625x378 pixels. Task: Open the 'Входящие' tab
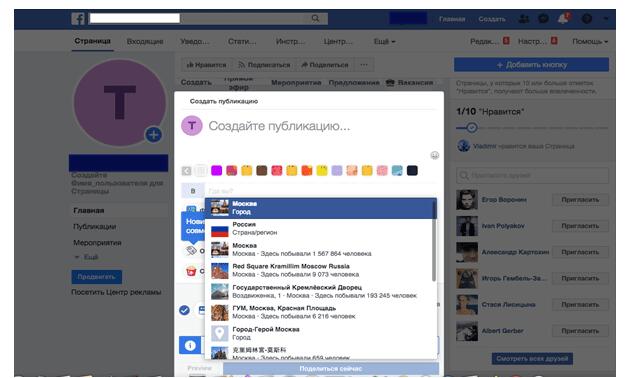tap(145, 41)
